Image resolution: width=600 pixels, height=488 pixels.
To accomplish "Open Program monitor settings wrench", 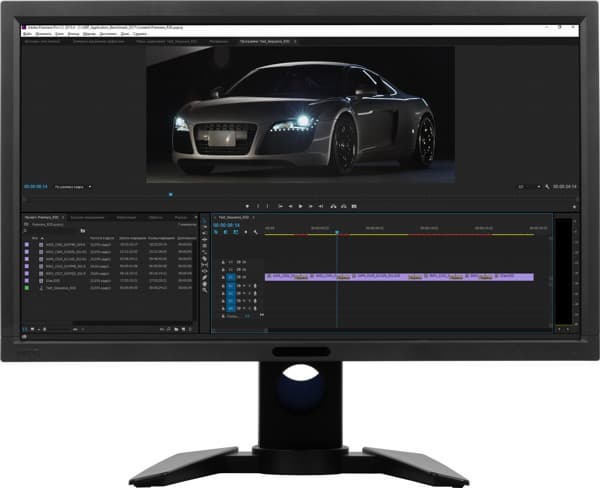I will tap(547, 187).
